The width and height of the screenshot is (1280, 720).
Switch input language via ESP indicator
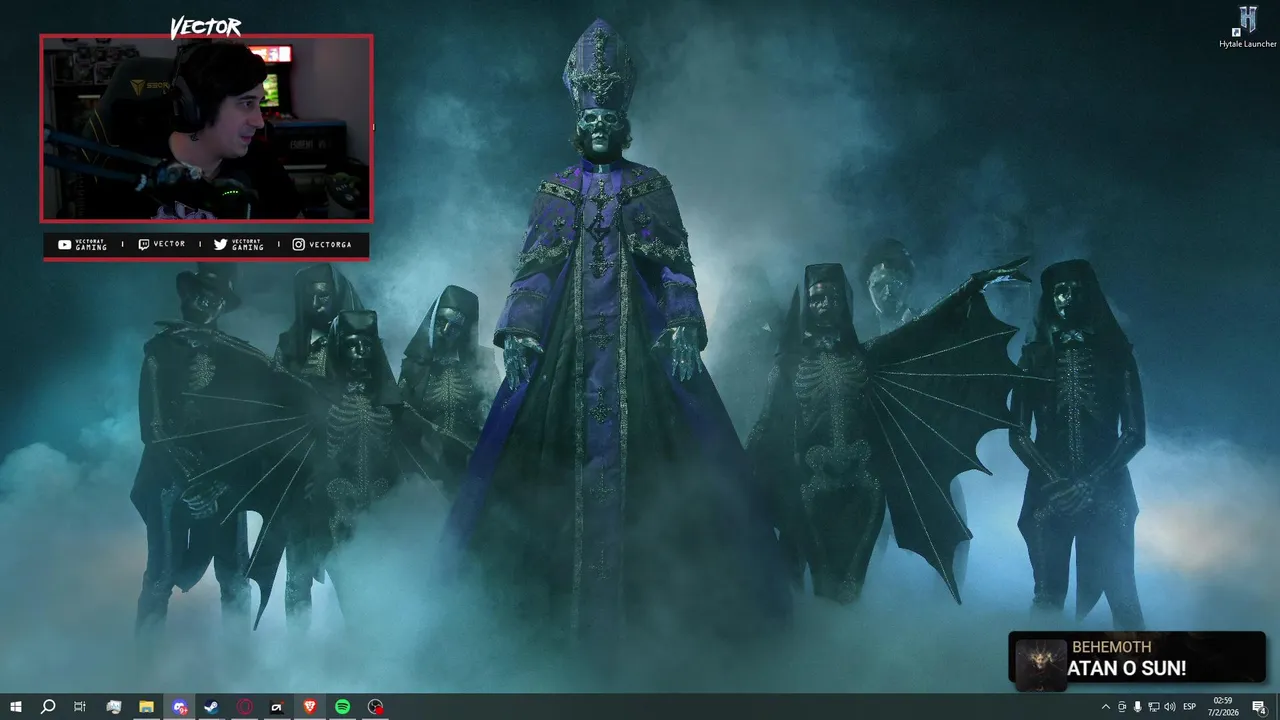click(x=1190, y=707)
